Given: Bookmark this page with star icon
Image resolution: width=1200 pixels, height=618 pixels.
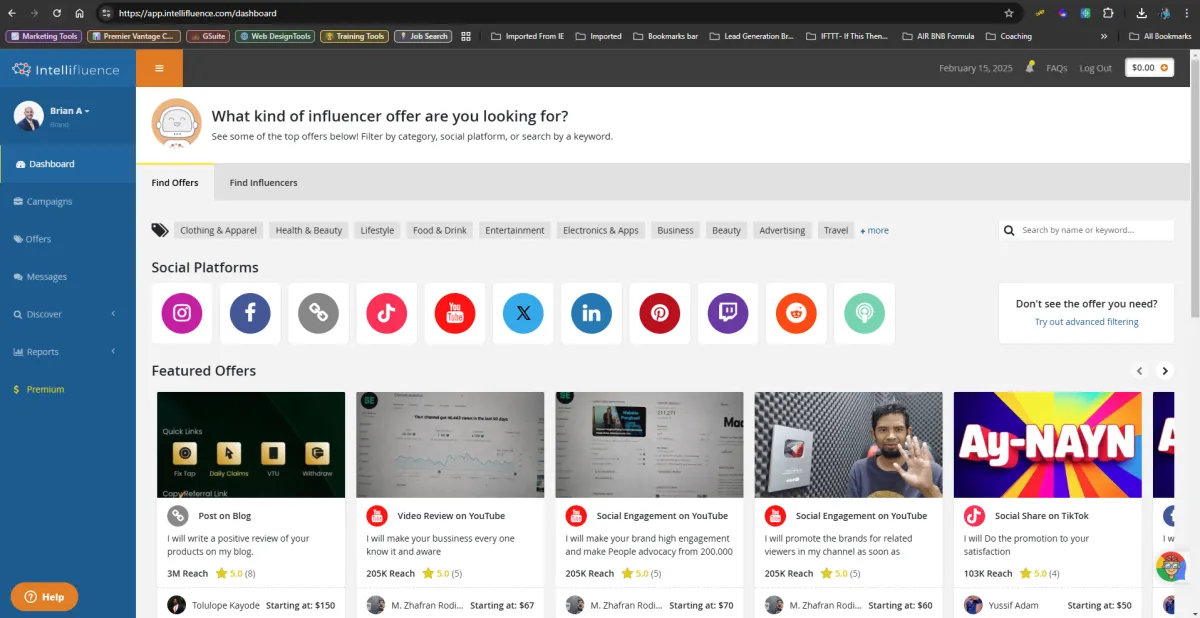Looking at the screenshot, I should (x=1009, y=13).
